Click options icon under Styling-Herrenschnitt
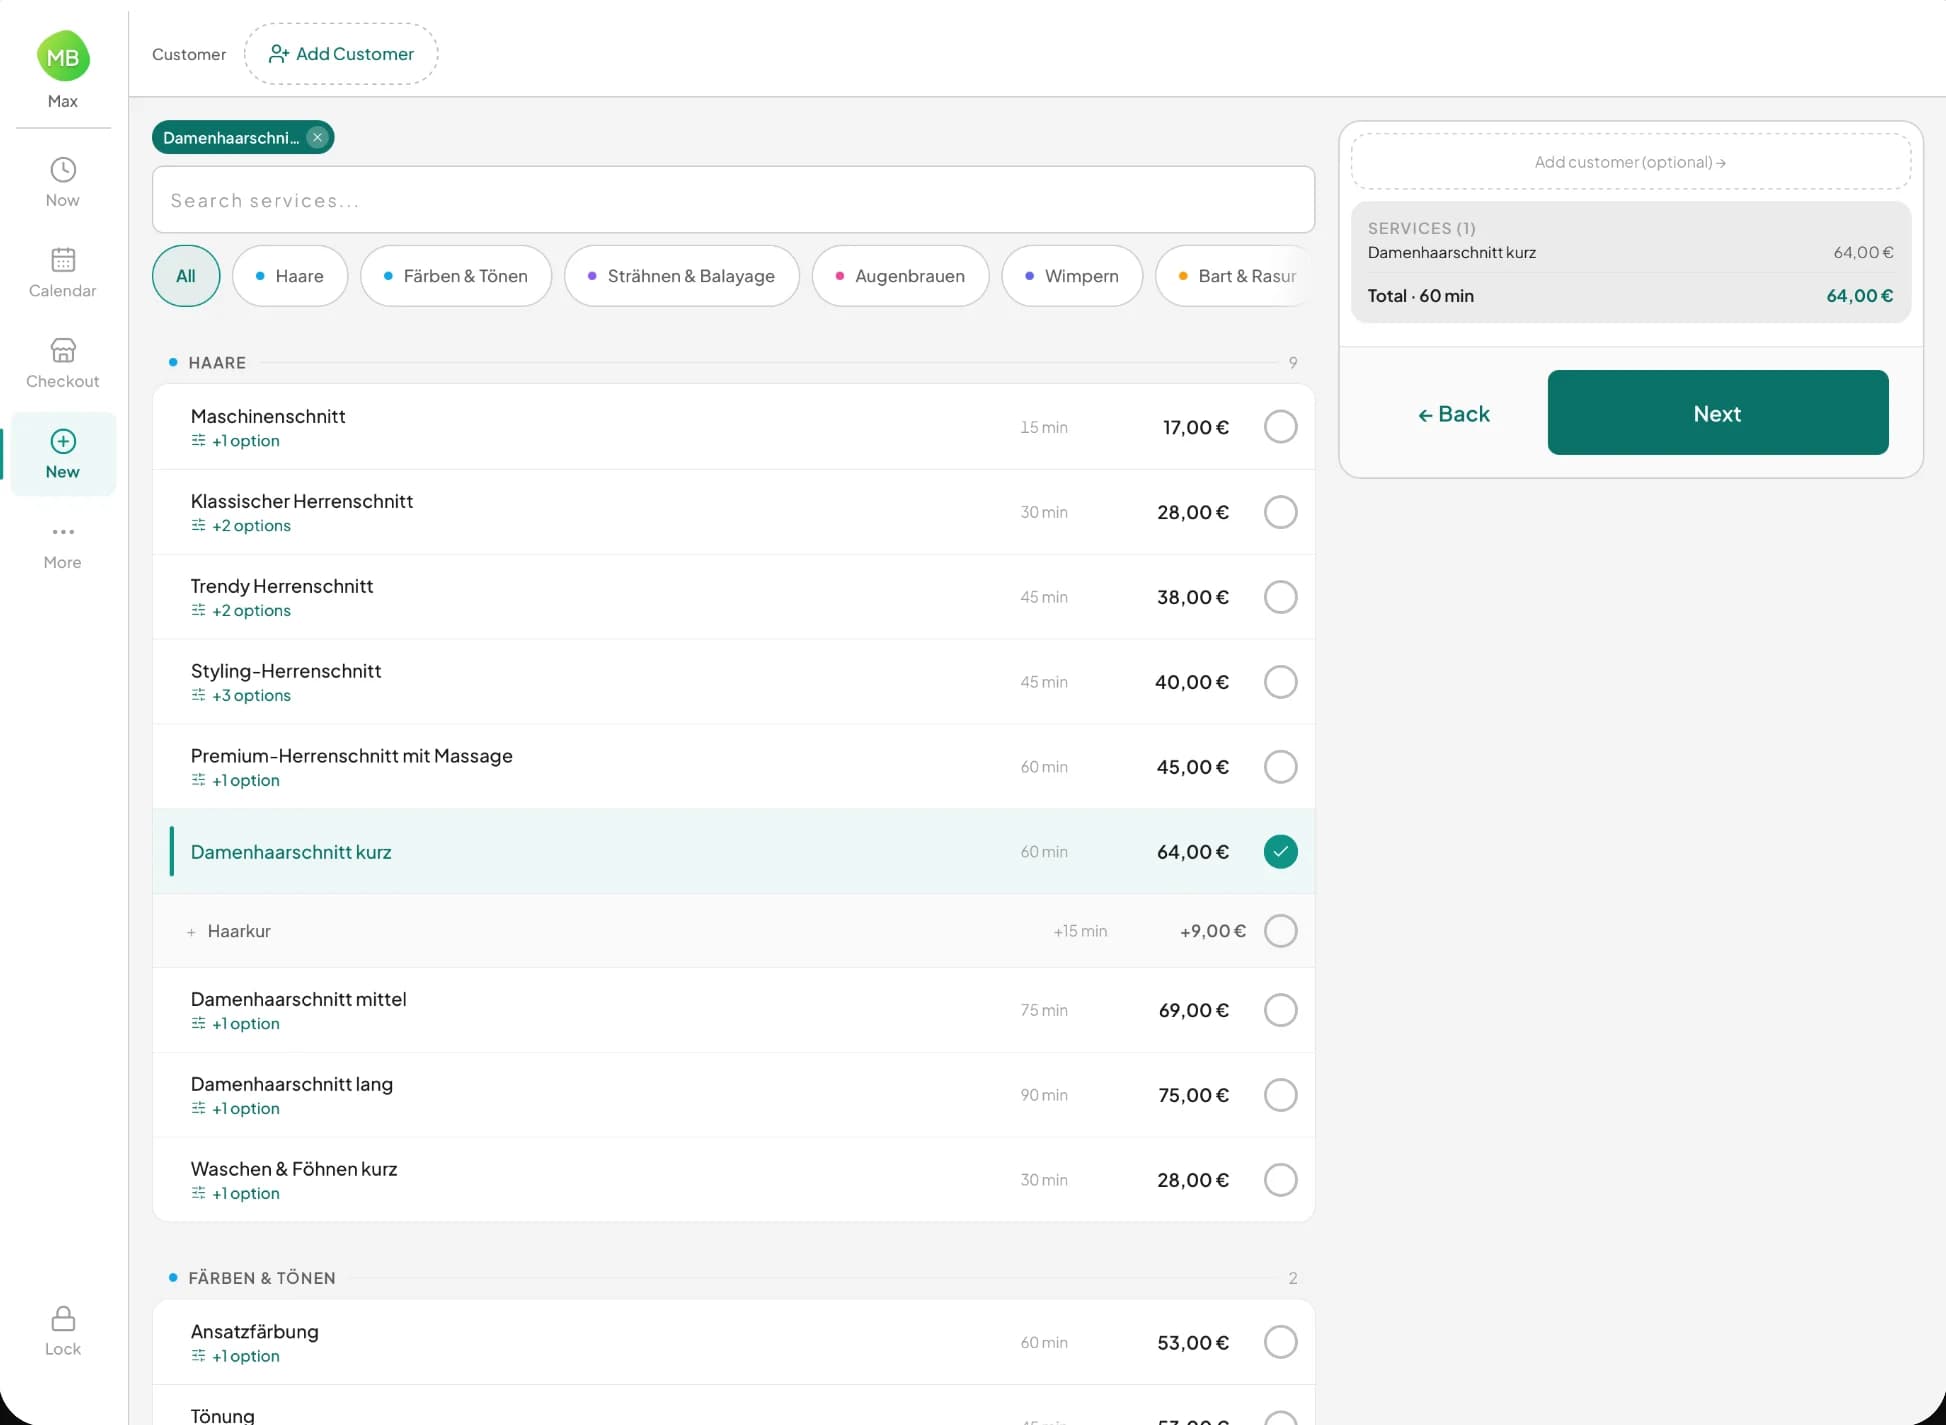 click(198, 696)
